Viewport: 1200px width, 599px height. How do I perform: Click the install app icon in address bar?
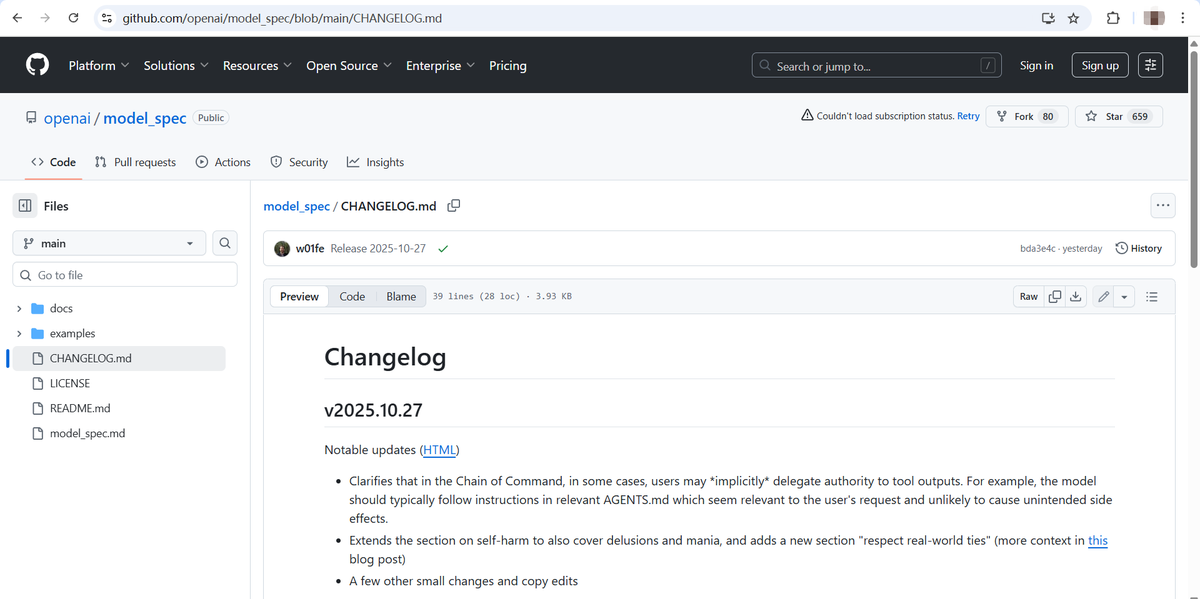pyautogui.click(x=1048, y=18)
